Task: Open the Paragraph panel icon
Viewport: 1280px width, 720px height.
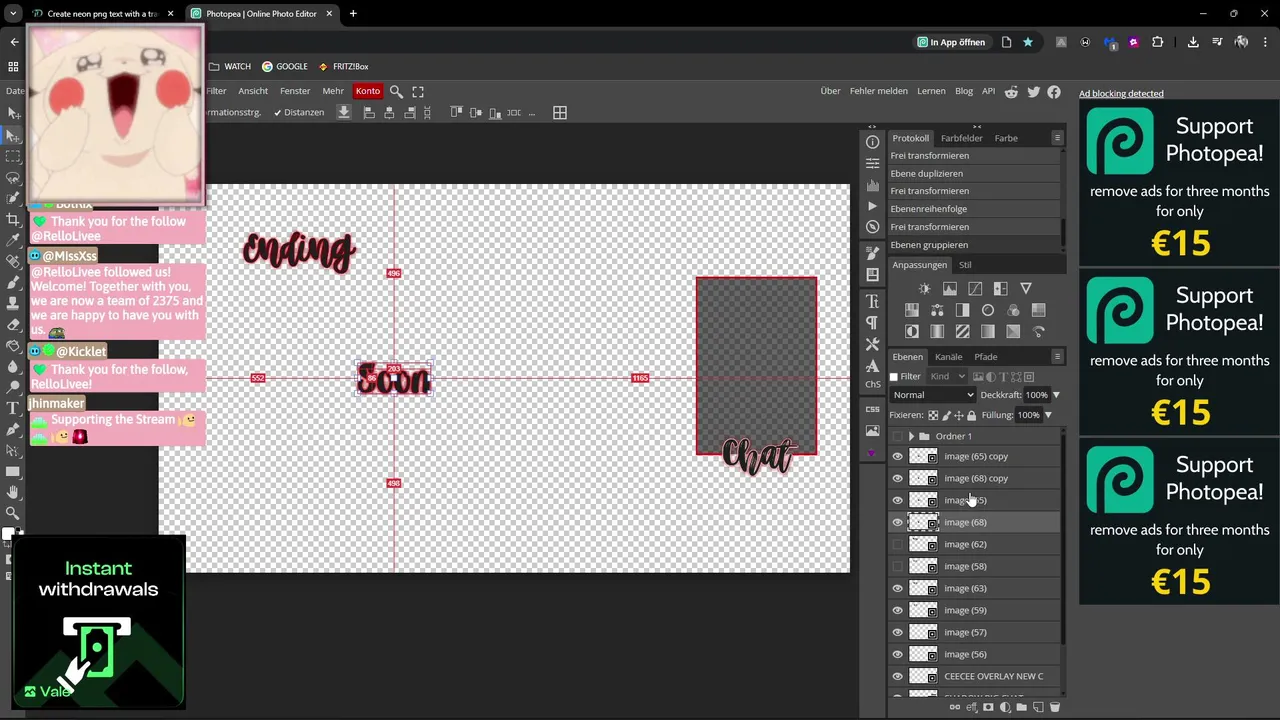Action: point(872,322)
